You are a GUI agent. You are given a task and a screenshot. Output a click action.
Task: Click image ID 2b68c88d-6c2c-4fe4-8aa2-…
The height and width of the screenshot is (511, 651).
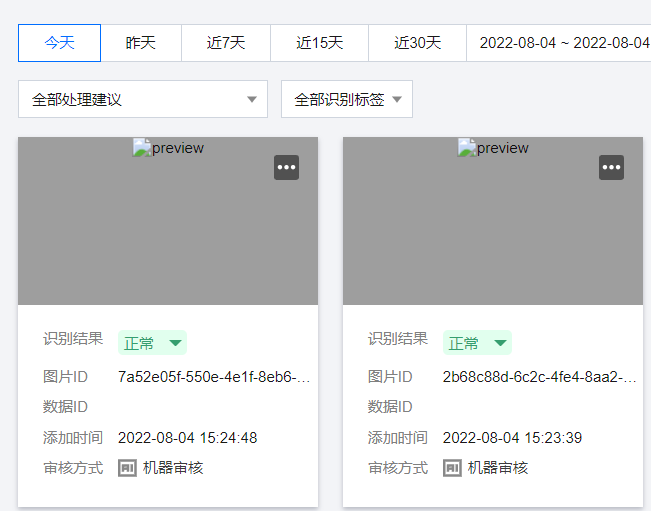[539, 377]
